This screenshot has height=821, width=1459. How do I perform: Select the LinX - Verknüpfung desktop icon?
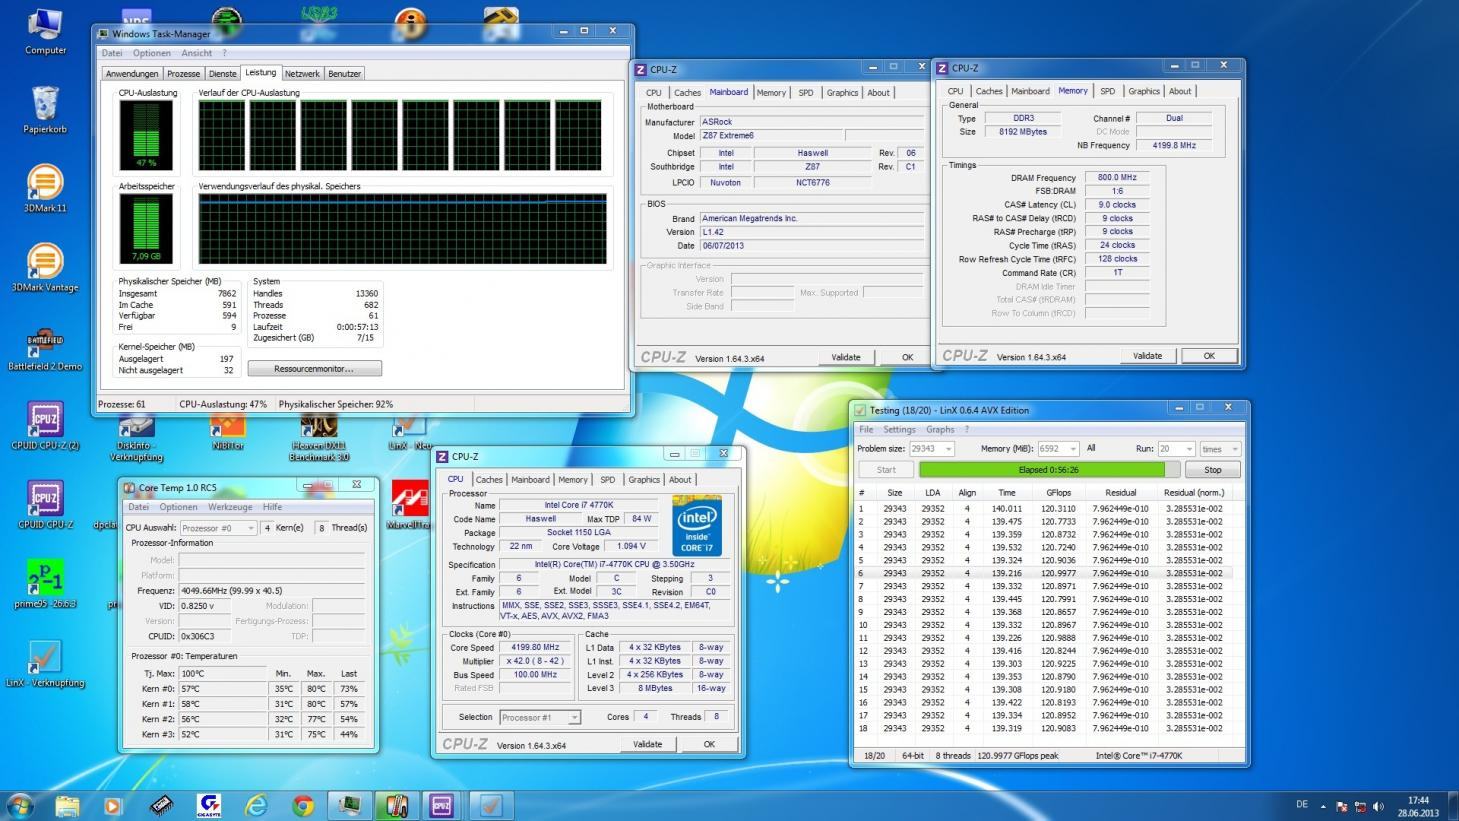point(45,663)
